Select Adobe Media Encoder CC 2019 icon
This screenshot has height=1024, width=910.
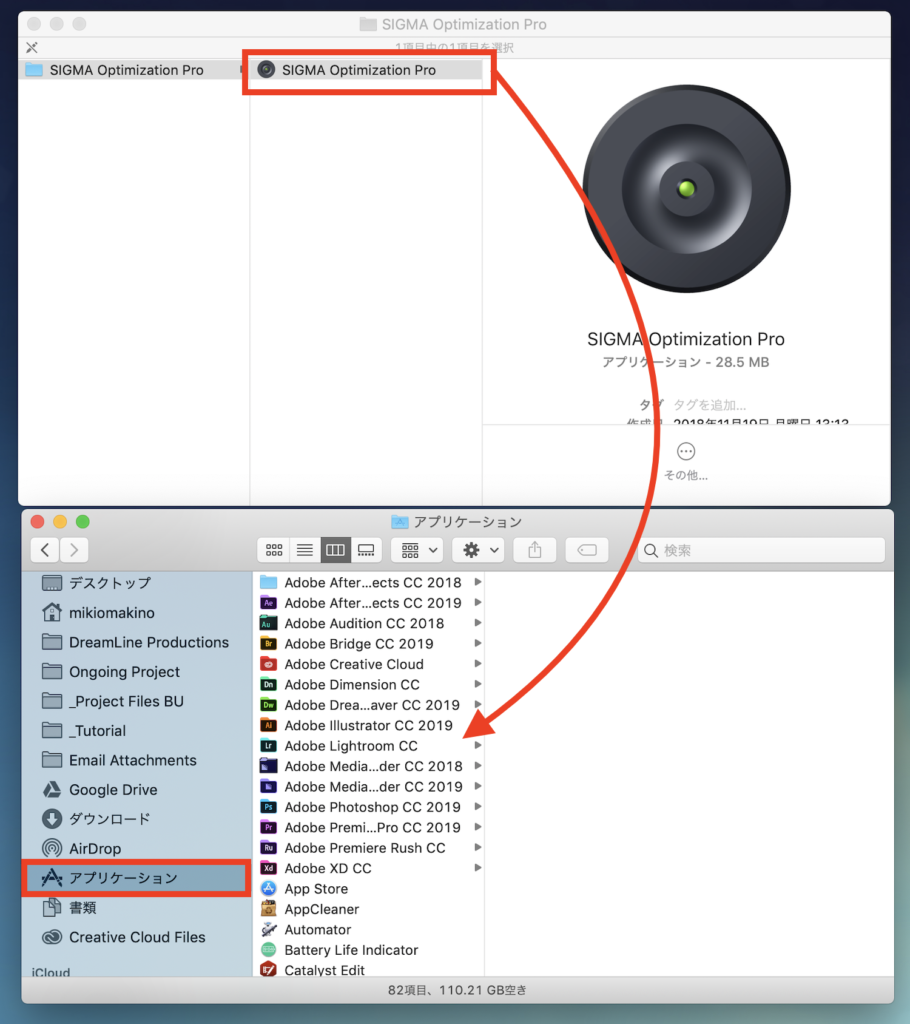pos(268,786)
